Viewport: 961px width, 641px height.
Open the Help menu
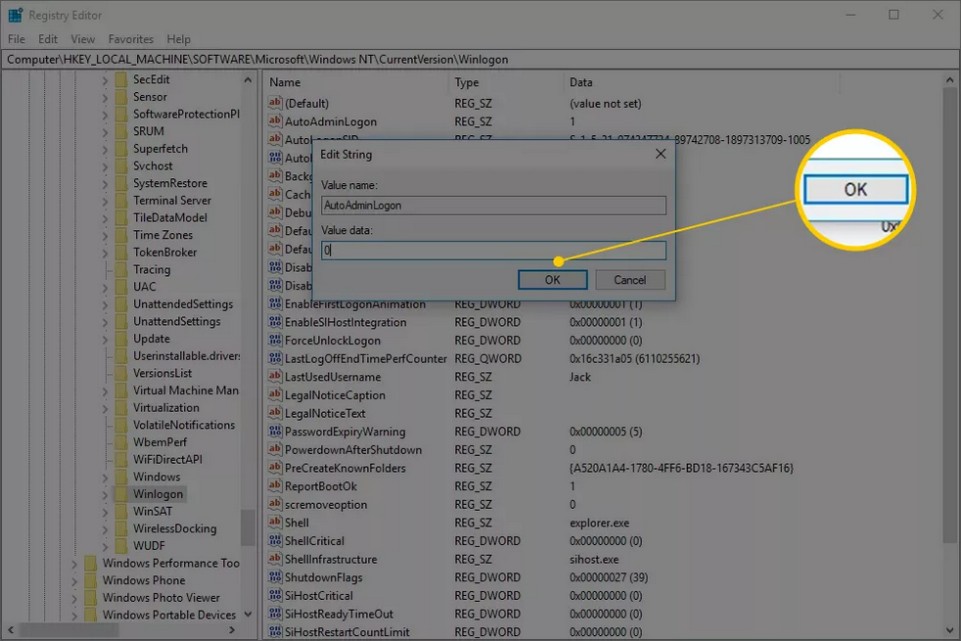tap(178, 39)
